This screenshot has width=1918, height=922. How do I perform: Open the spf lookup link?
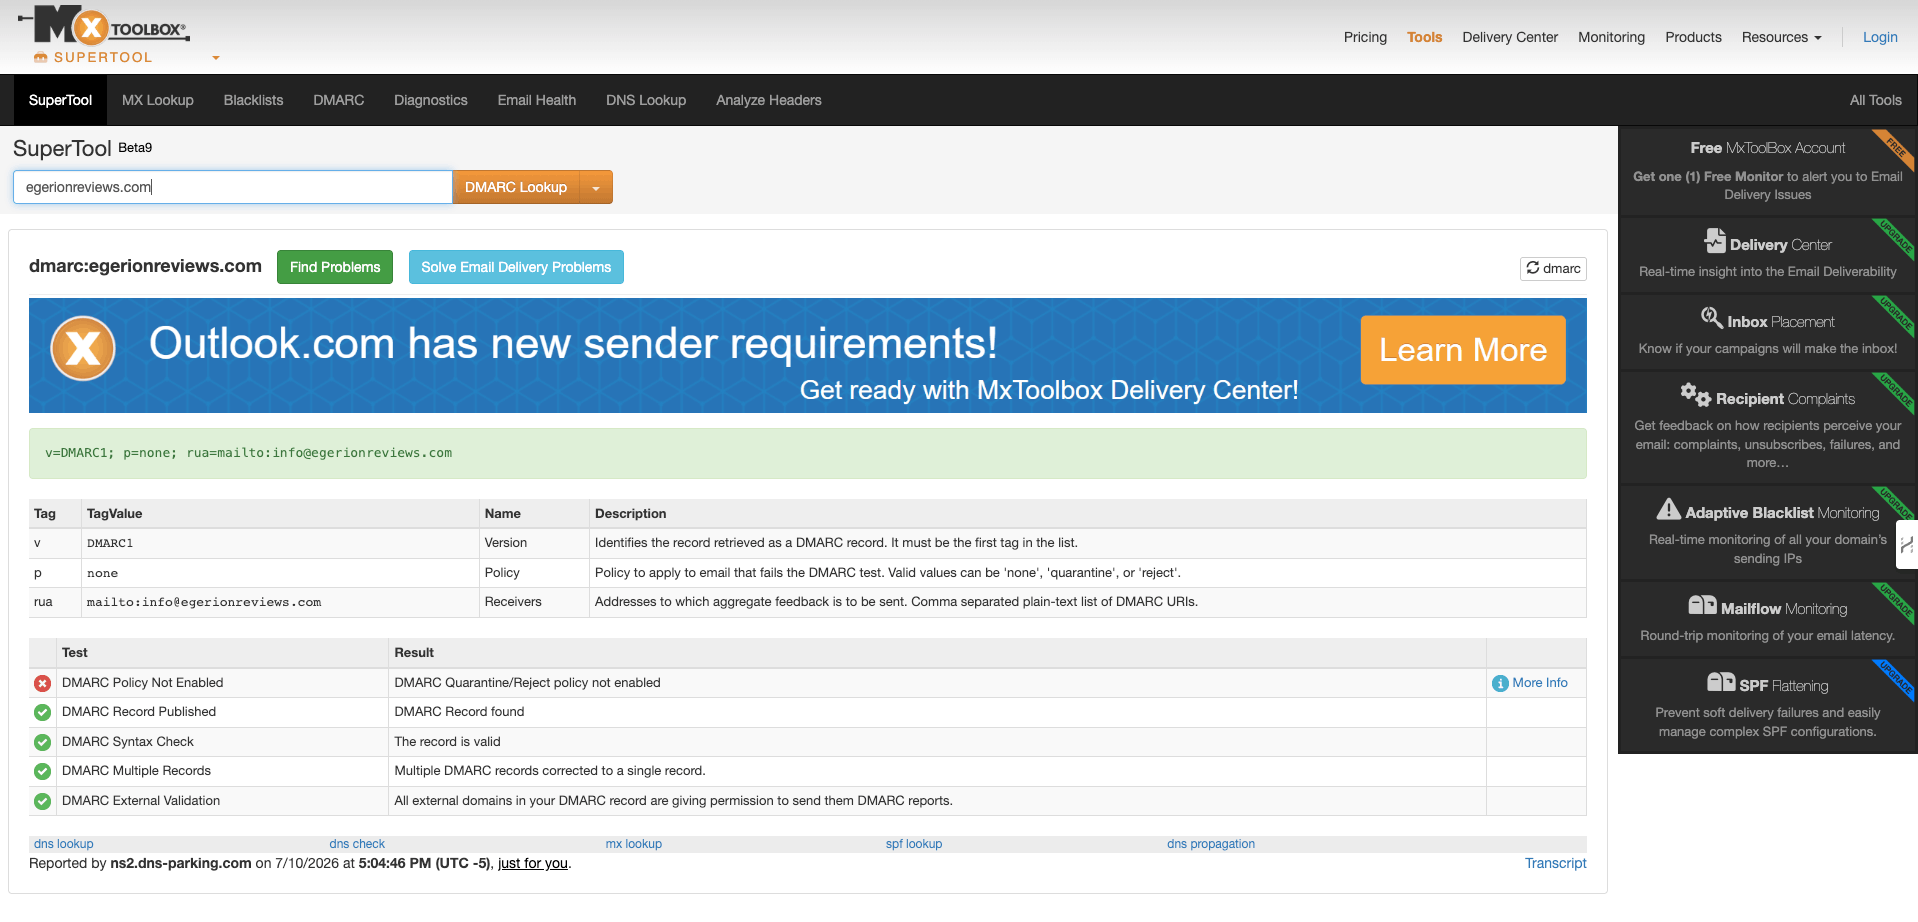point(914,844)
